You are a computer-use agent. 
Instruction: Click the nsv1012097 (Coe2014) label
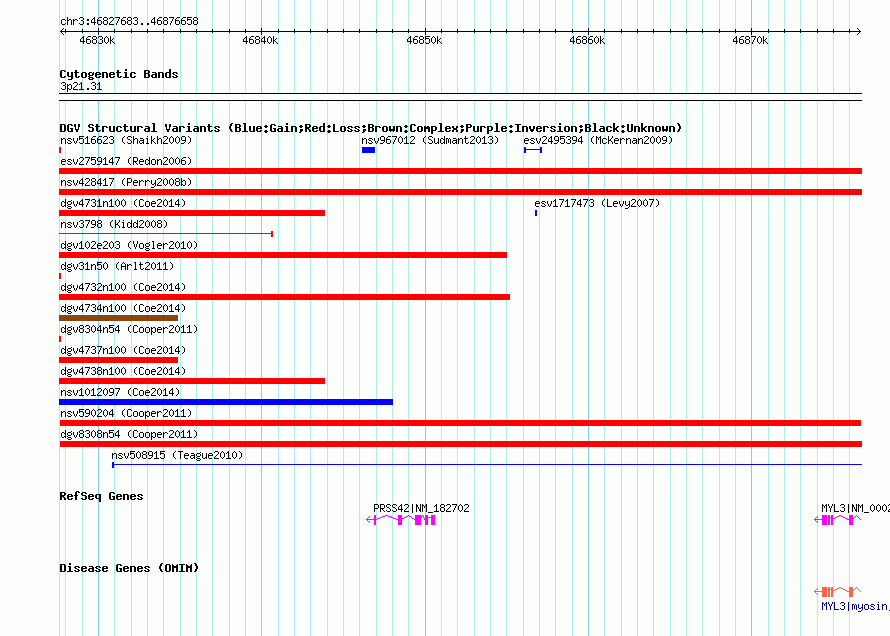pos(120,392)
